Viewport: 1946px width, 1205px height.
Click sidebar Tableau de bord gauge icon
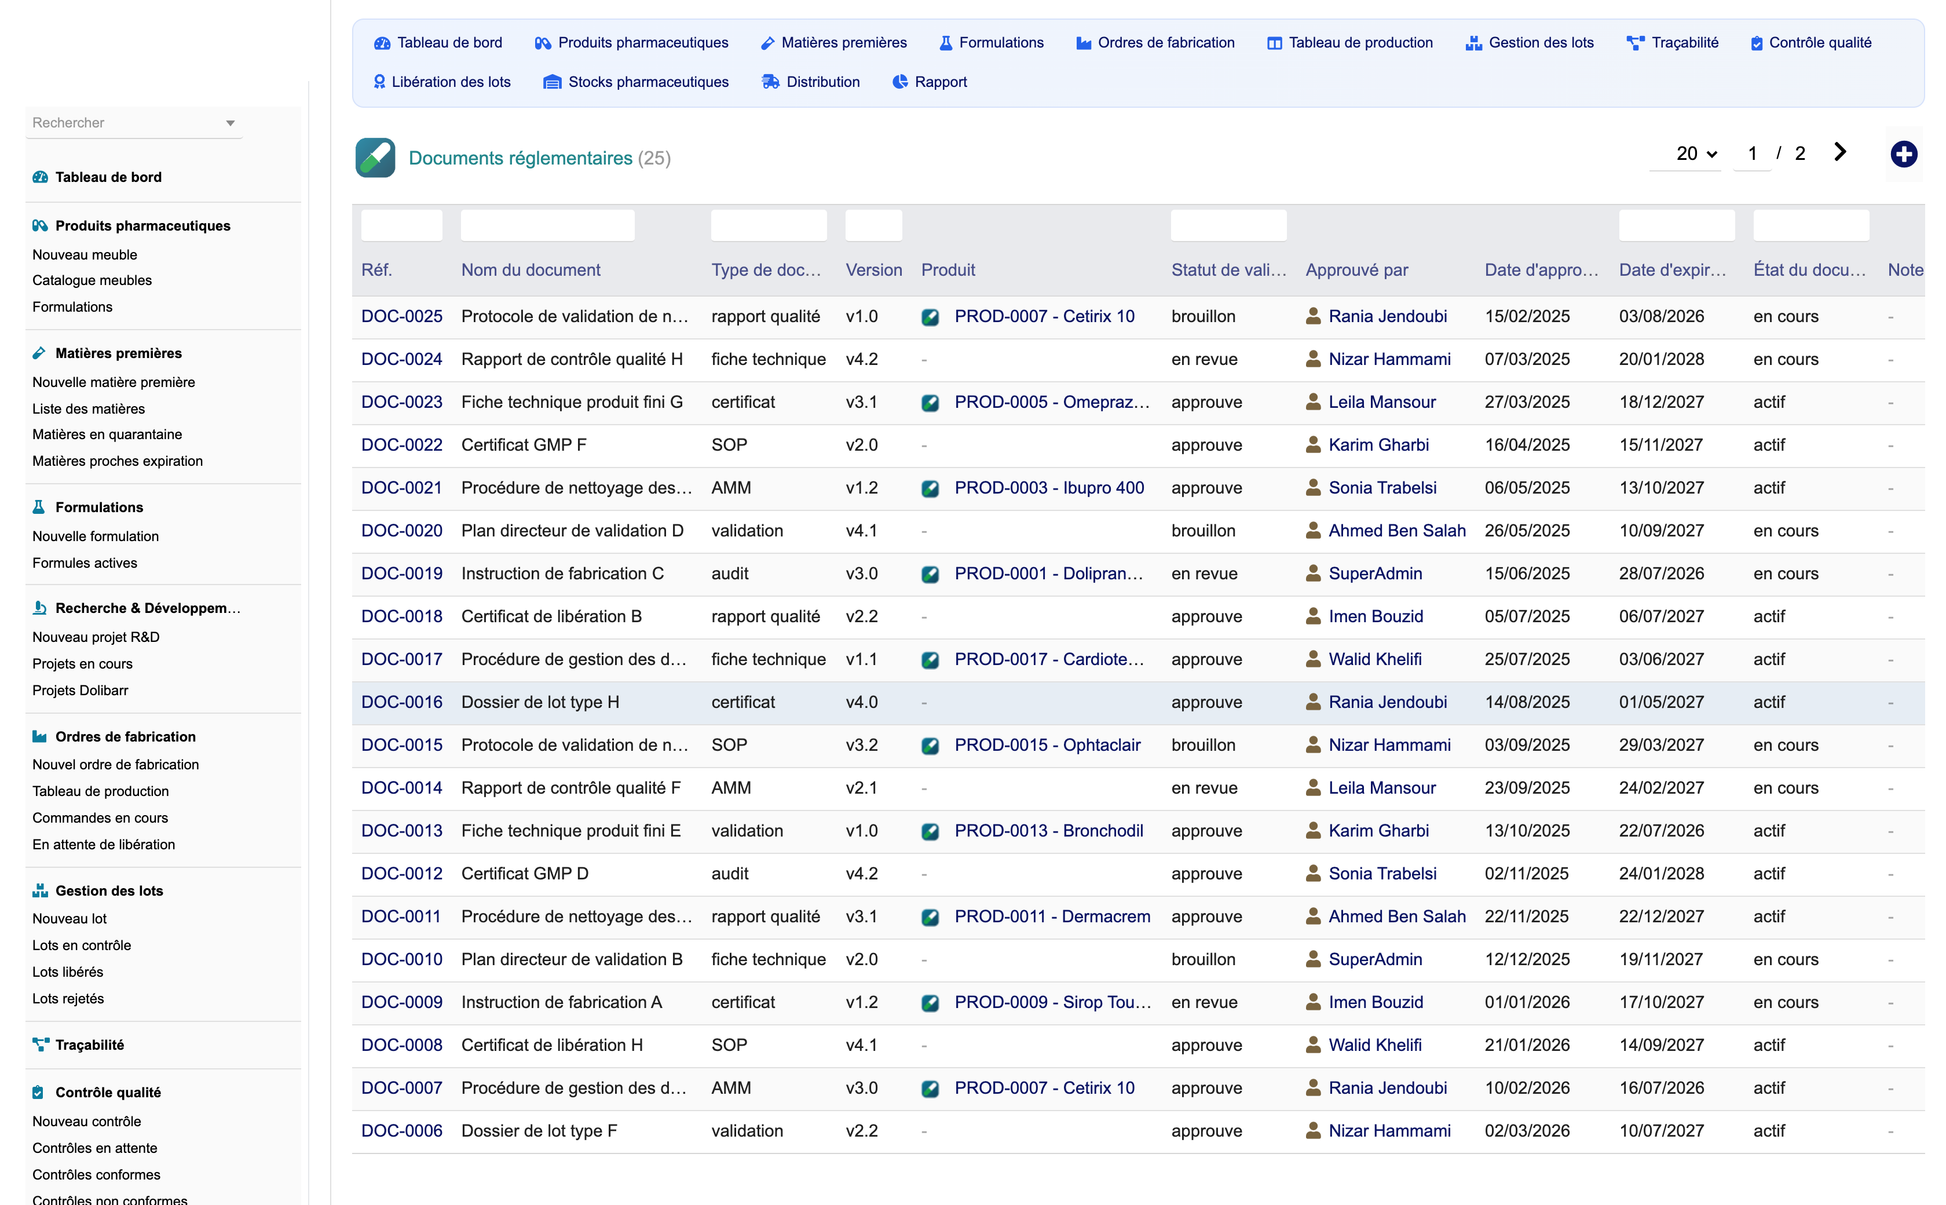coord(40,177)
